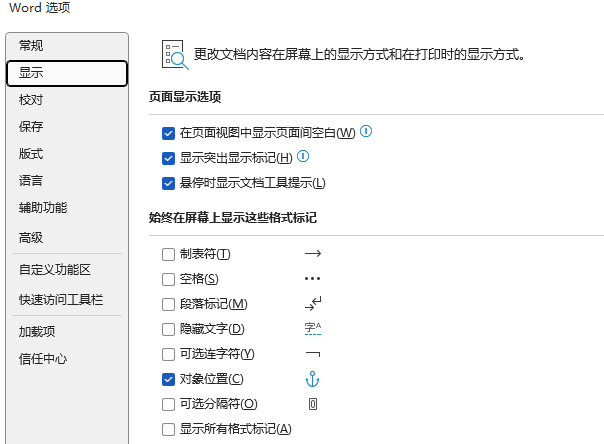
Task: Click the anchor icon for 对象位置
Action: [x=312, y=379]
